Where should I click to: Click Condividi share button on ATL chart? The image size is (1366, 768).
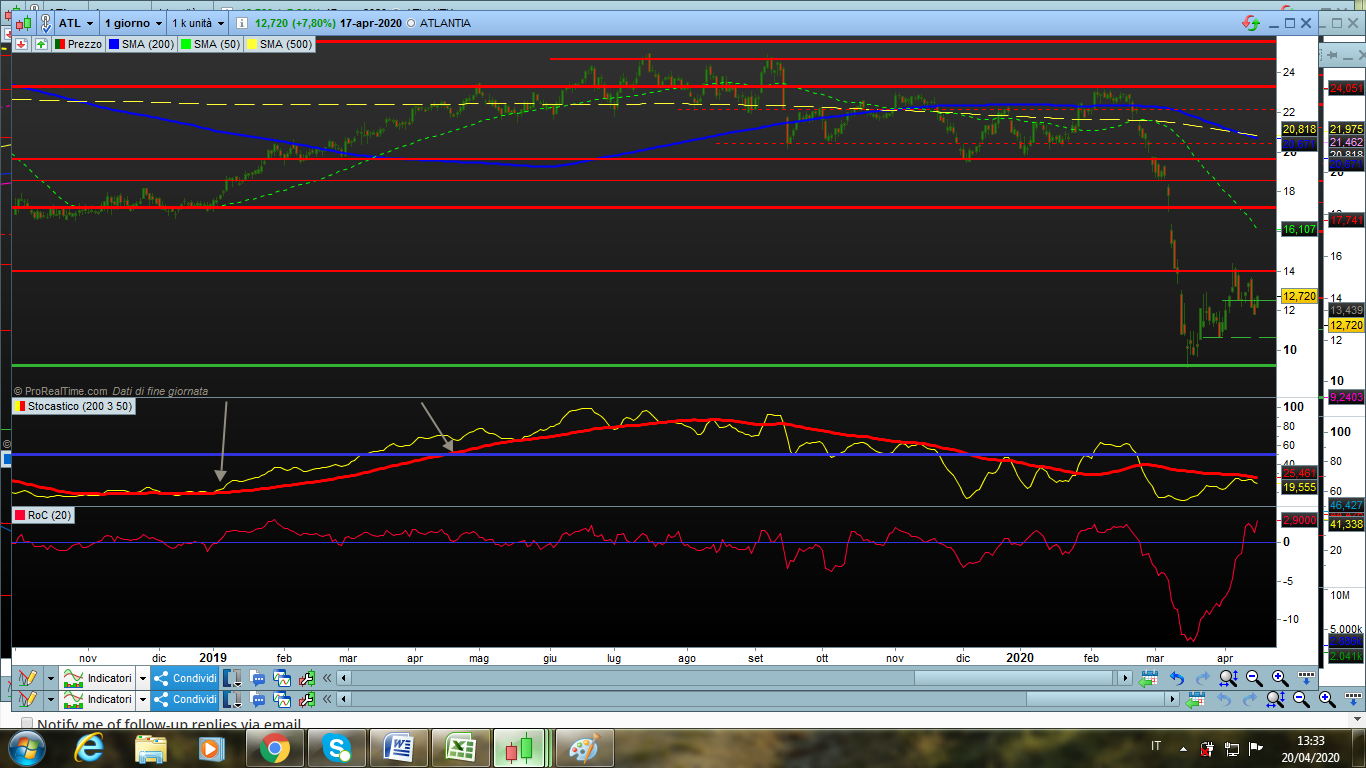click(x=185, y=677)
